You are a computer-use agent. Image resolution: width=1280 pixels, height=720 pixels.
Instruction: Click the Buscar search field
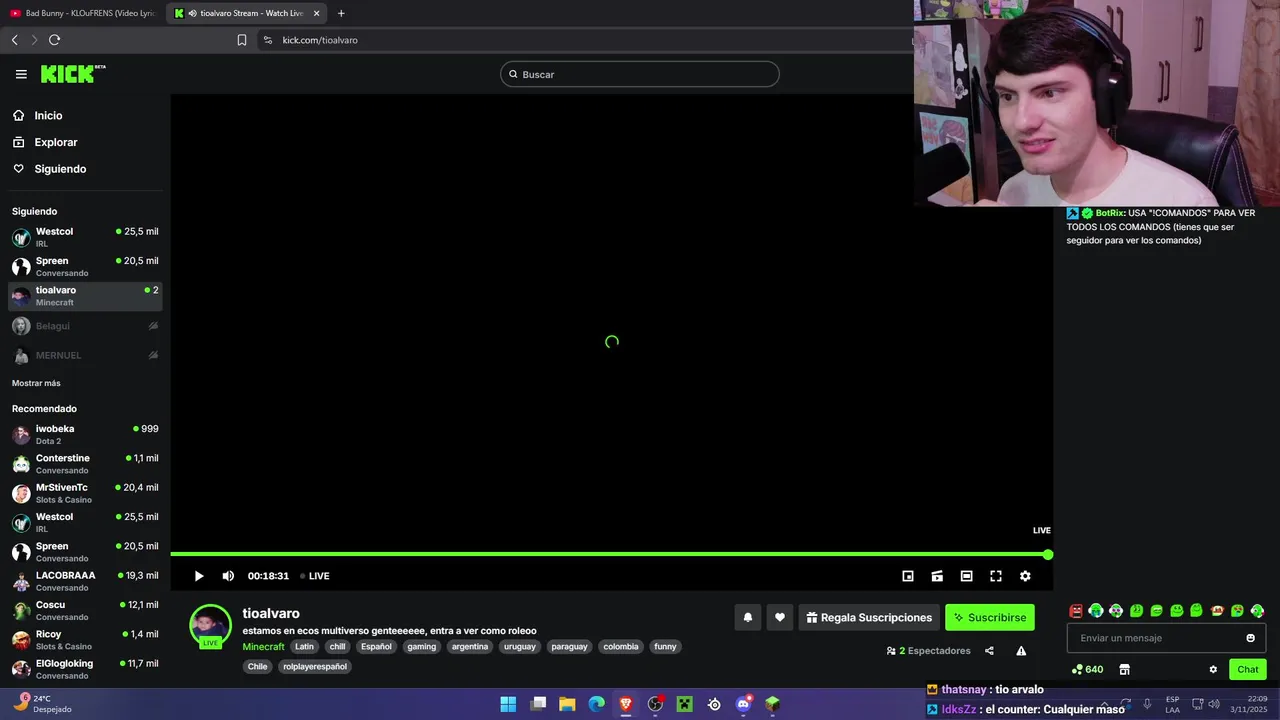point(640,74)
